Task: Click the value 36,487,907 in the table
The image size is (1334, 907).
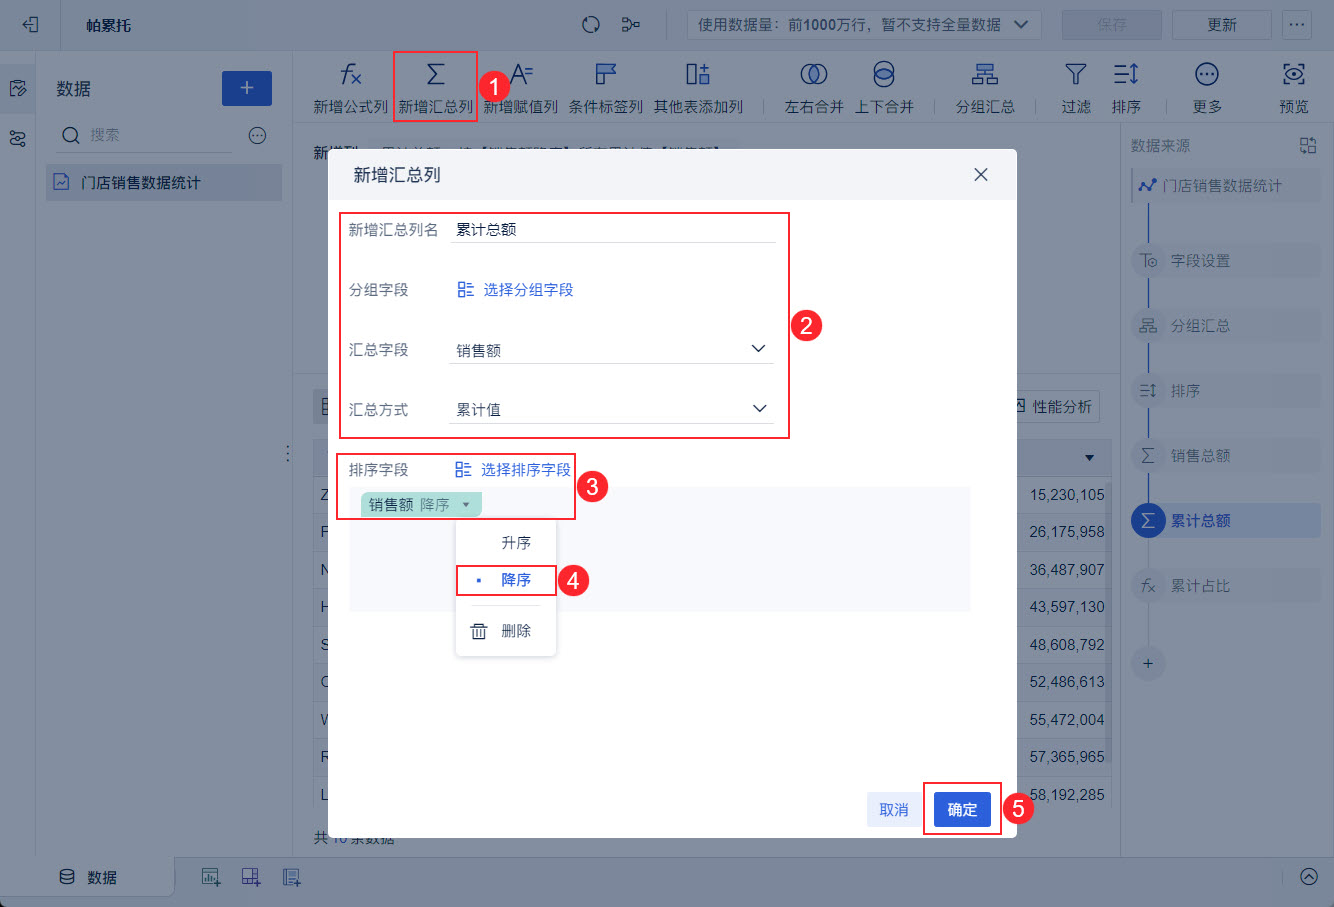Action: coord(1067,570)
